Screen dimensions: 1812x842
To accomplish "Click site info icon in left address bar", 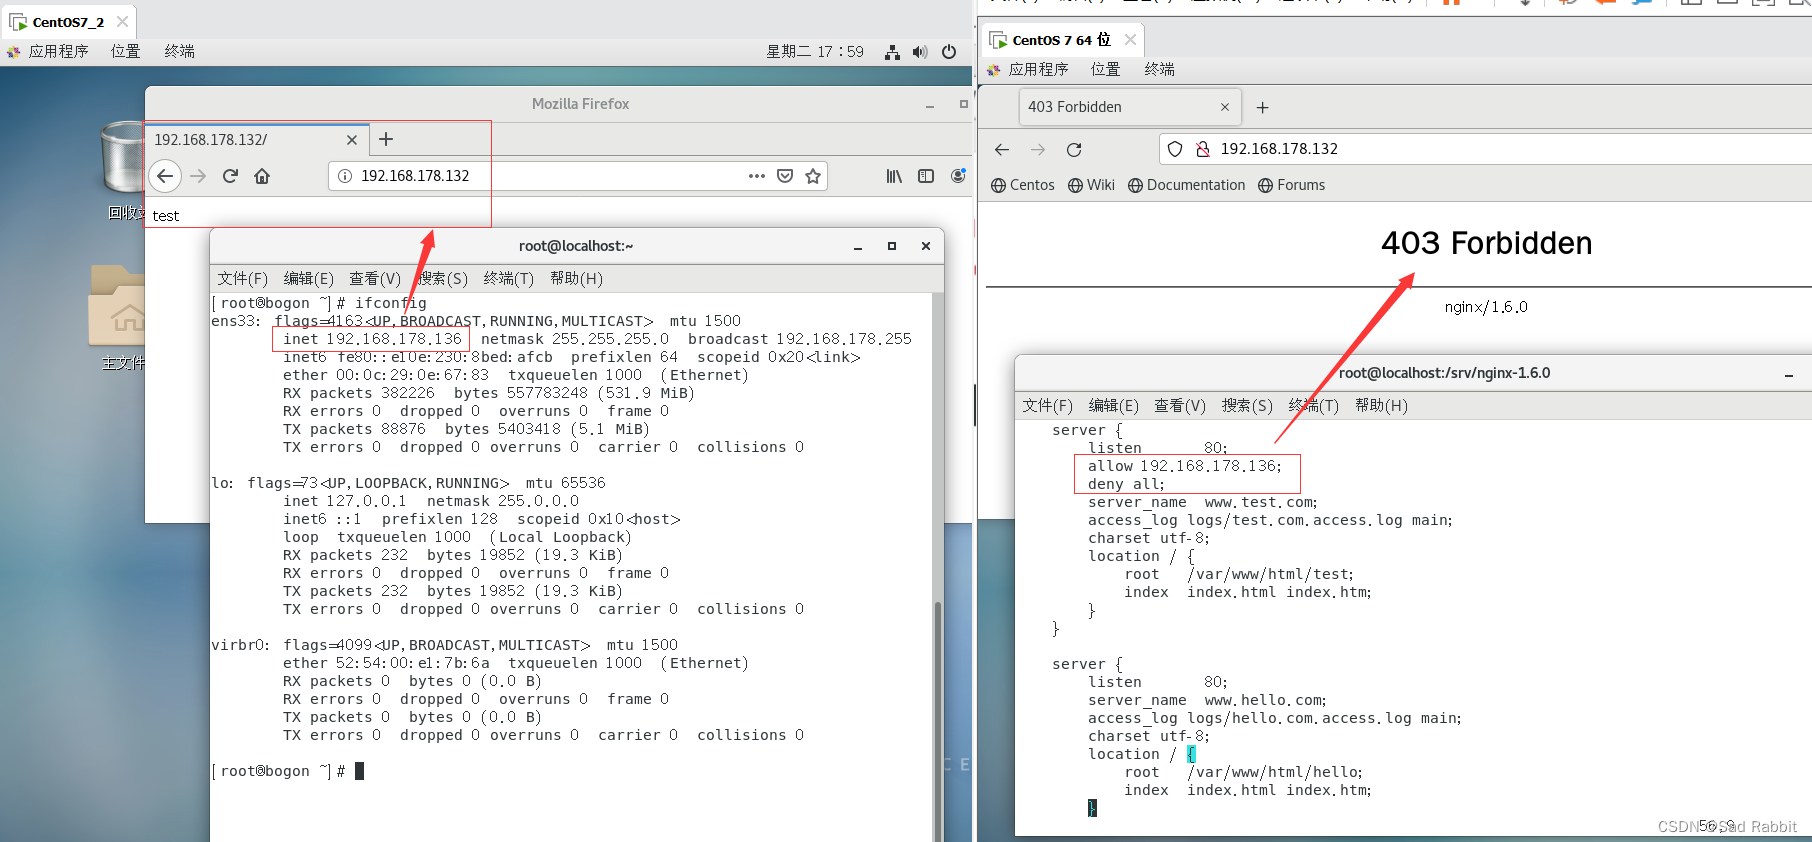I will pyautogui.click(x=345, y=176).
